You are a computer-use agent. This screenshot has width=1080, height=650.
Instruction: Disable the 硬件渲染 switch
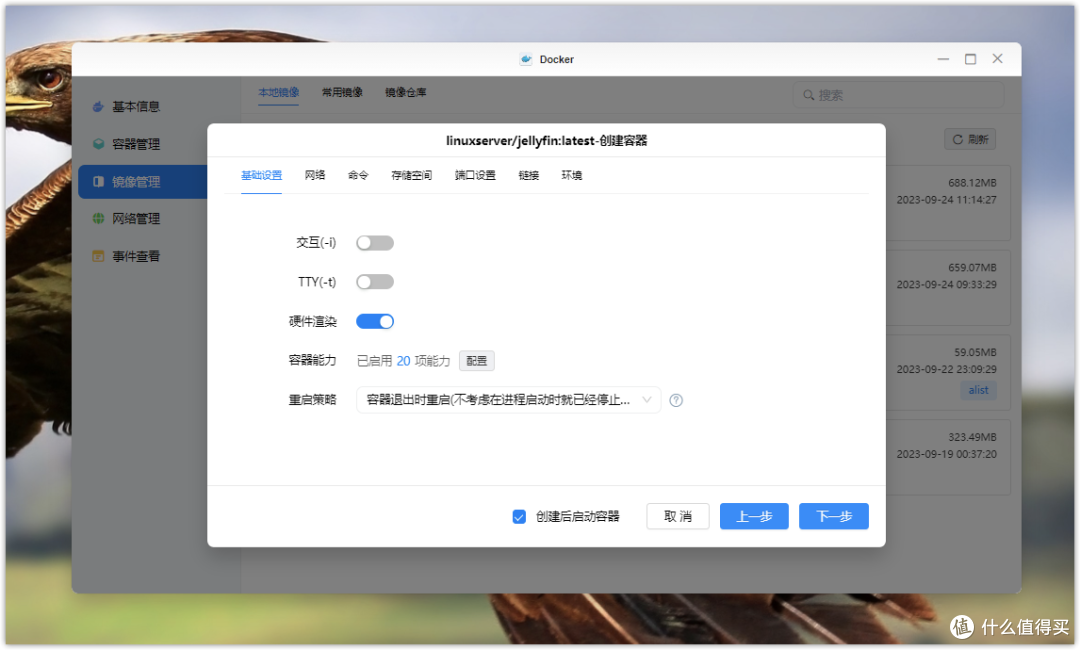pyautogui.click(x=375, y=321)
